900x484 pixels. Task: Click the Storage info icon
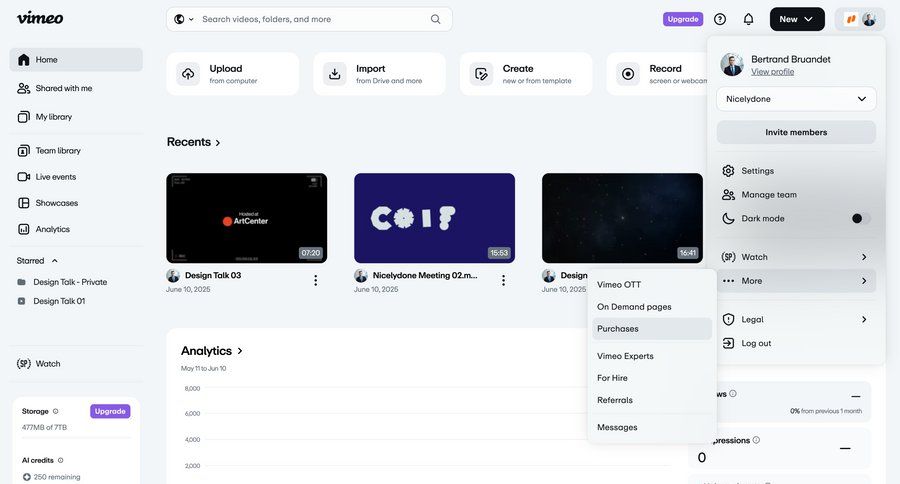coord(56,411)
